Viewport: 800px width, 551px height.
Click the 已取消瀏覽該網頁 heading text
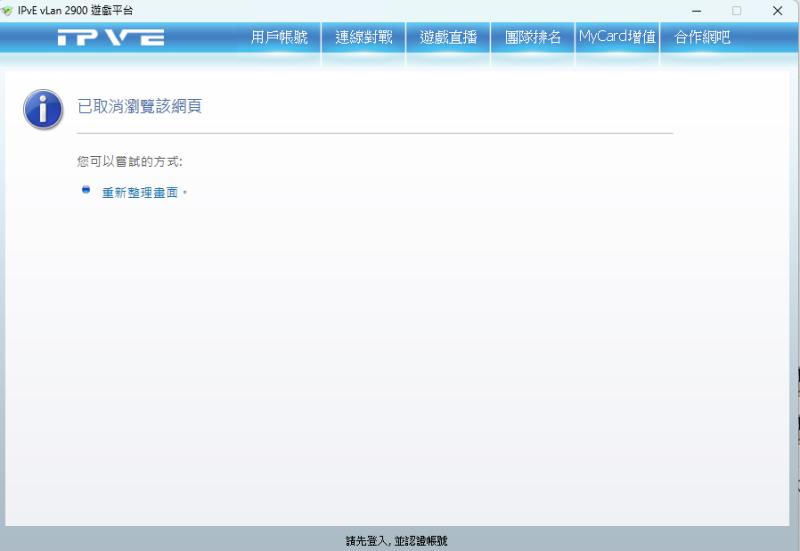[x=140, y=106]
